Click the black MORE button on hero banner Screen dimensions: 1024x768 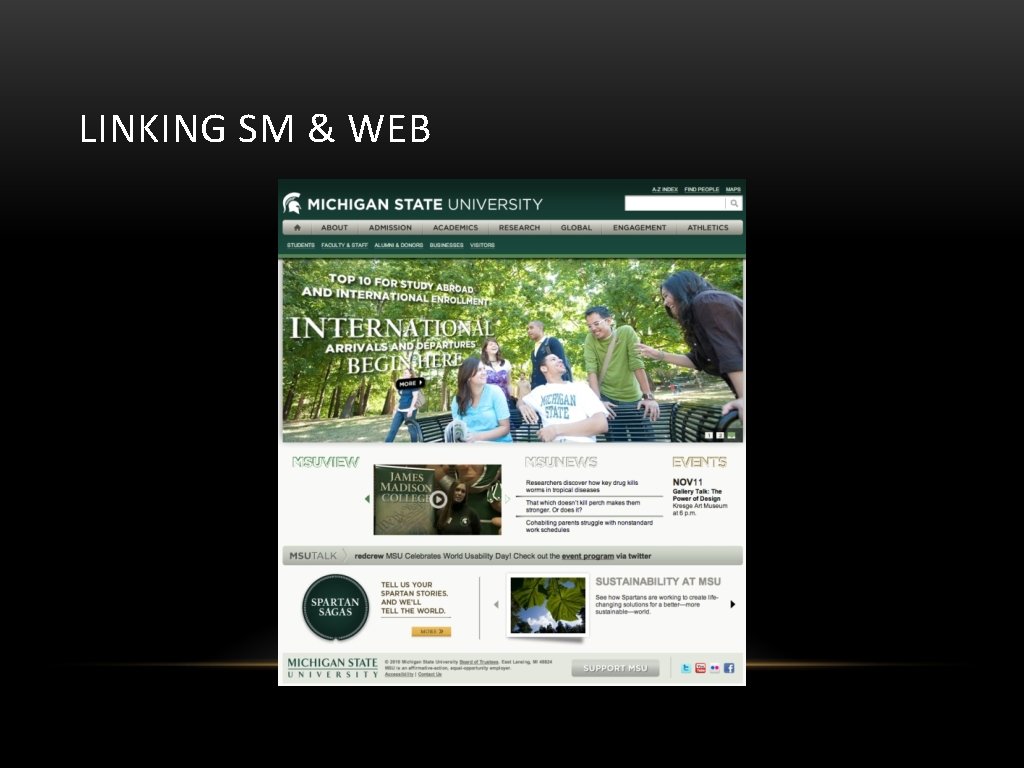pyautogui.click(x=410, y=383)
